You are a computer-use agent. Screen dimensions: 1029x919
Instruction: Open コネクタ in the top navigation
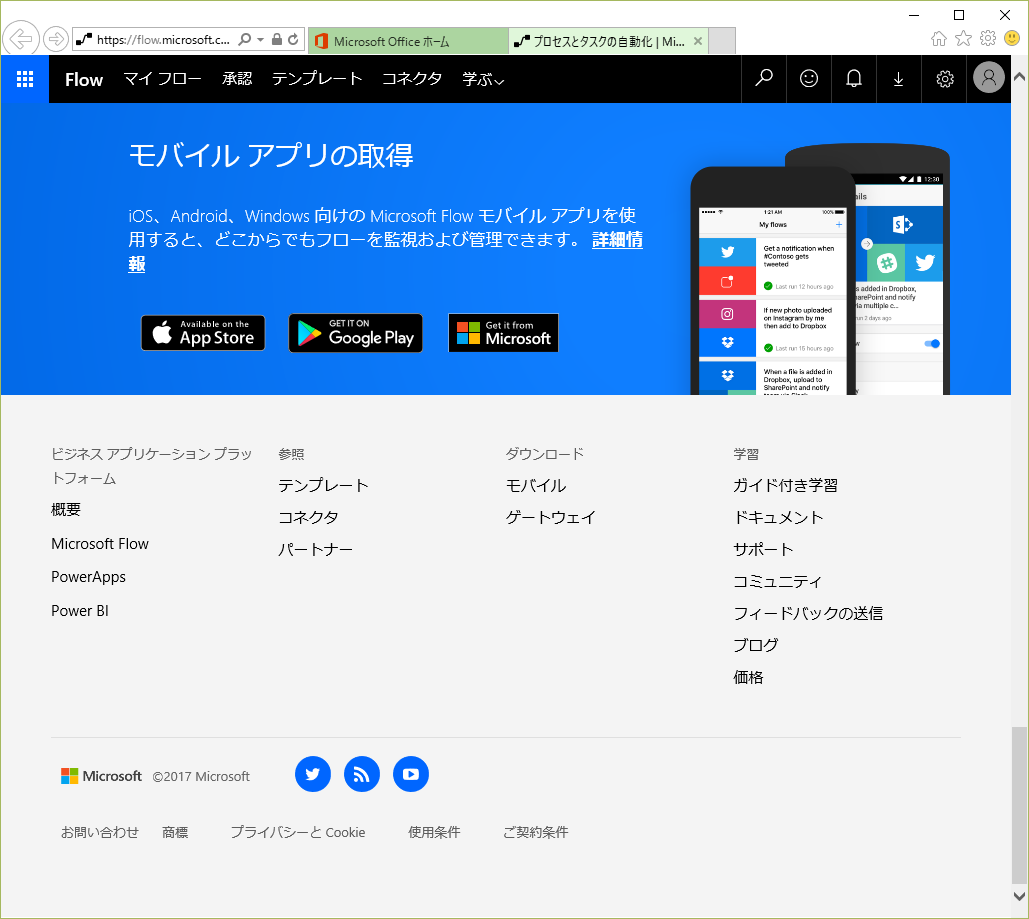(411, 79)
